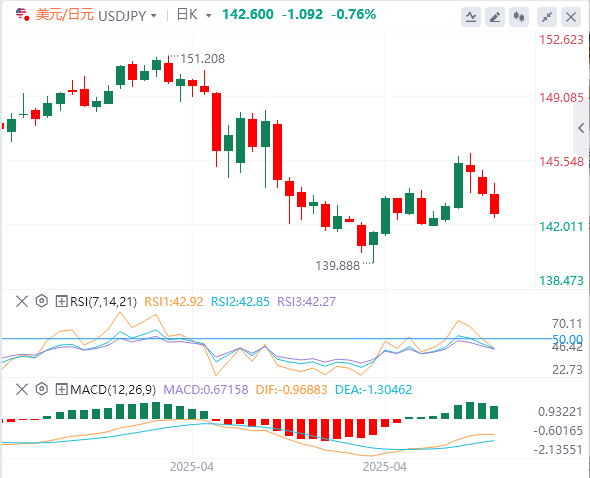The image size is (590, 478).
Task: Click the 美元/日元 symbol name
Action: (64, 15)
